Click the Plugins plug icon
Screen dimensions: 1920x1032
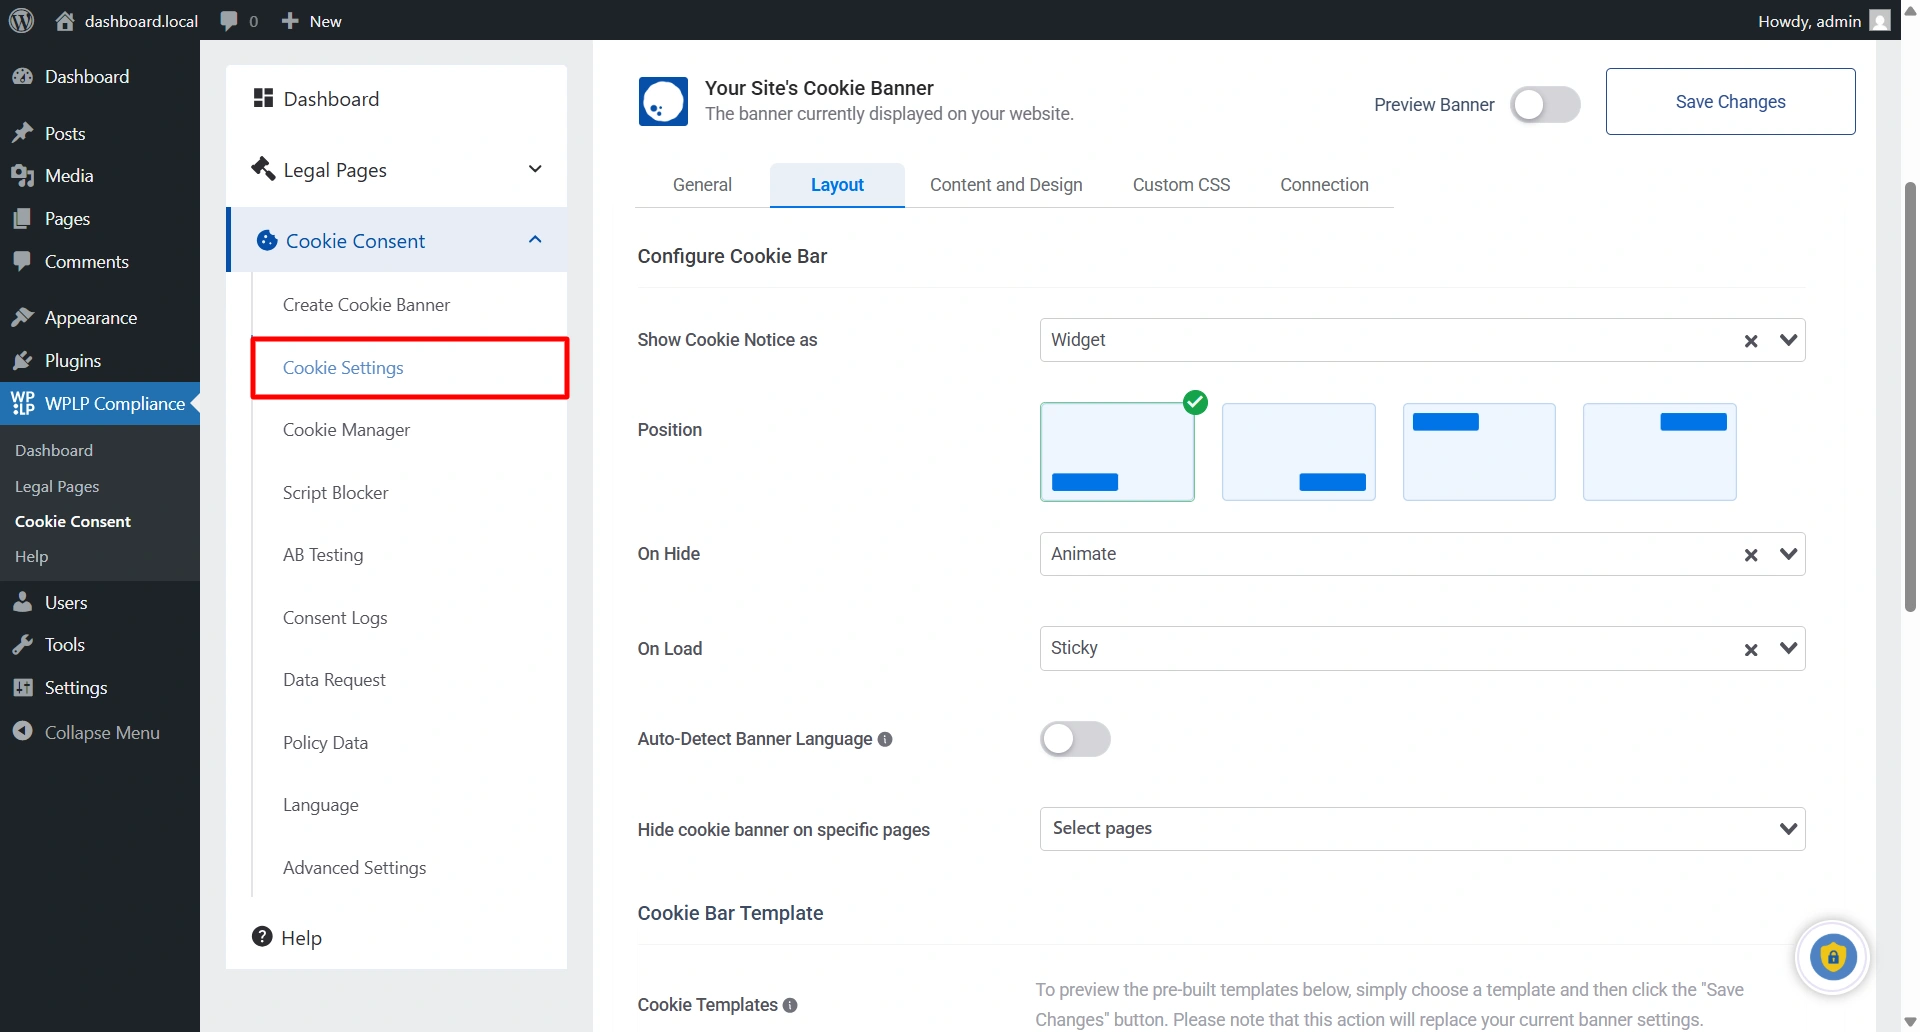click(22, 360)
